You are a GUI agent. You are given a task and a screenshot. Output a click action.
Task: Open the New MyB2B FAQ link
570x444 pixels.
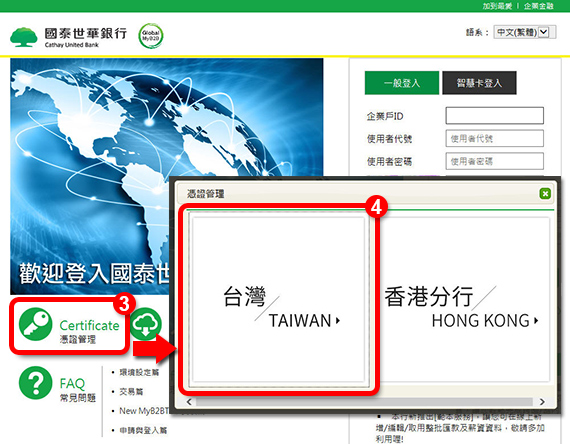pyautogui.click(x=145, y=411)
